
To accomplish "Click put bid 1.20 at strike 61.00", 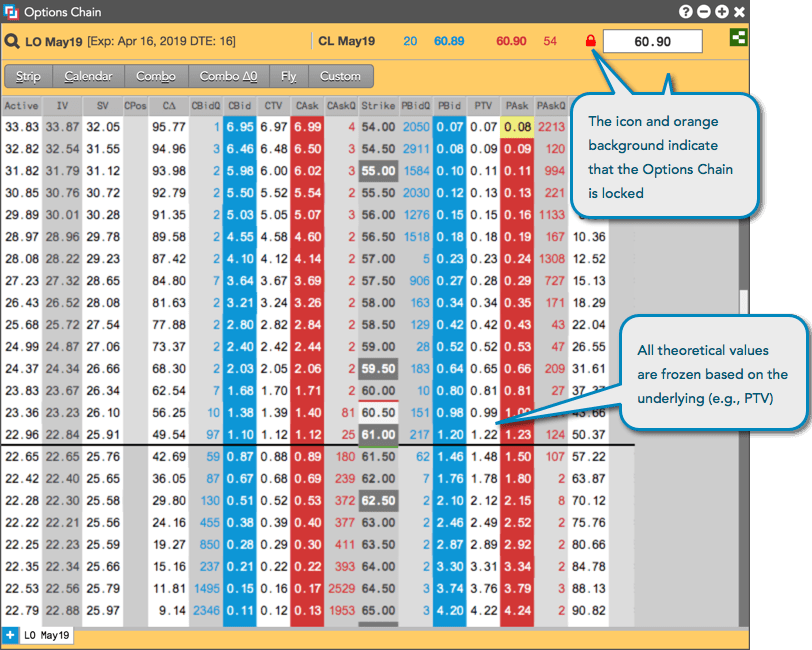I will click(x=450, y=435).
